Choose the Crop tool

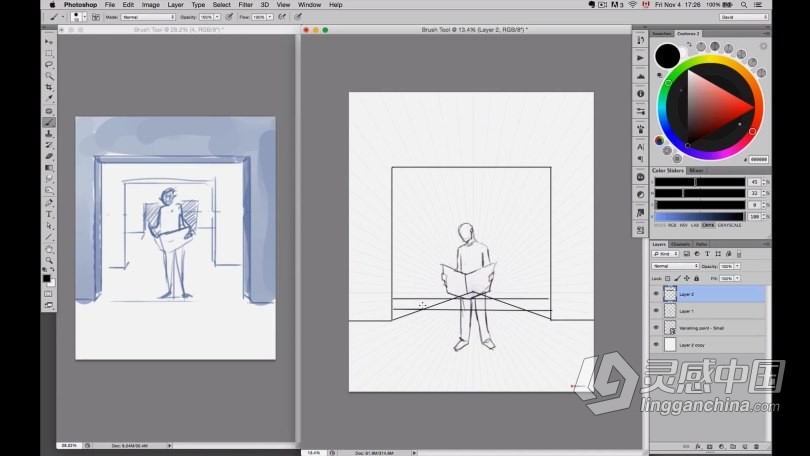tap(48, 87)
